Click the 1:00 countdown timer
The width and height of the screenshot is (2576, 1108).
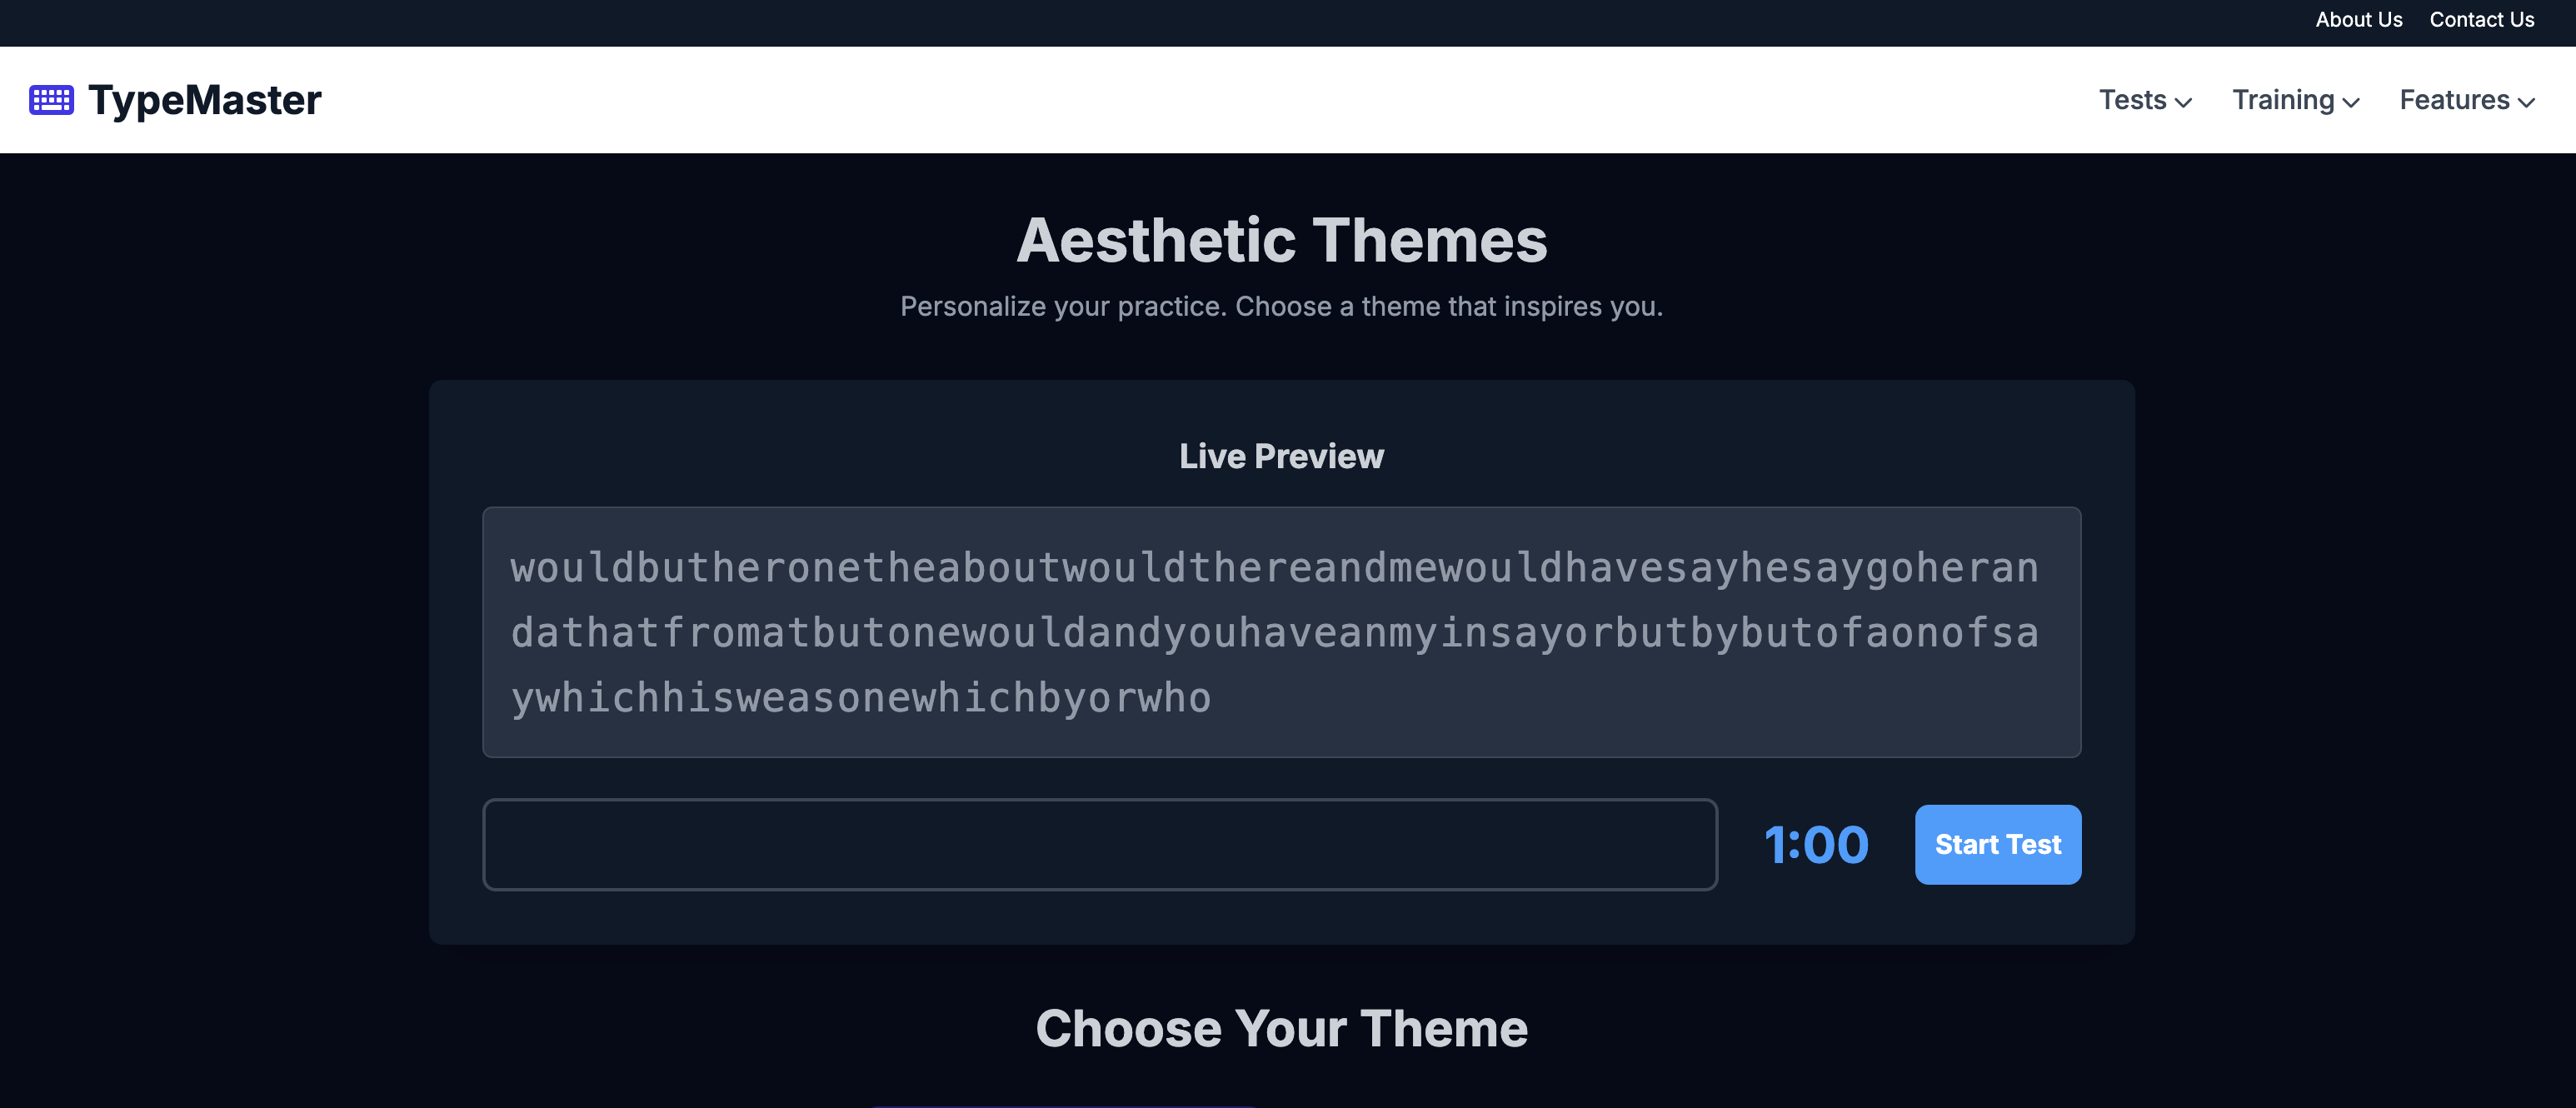click(1816, 844)
